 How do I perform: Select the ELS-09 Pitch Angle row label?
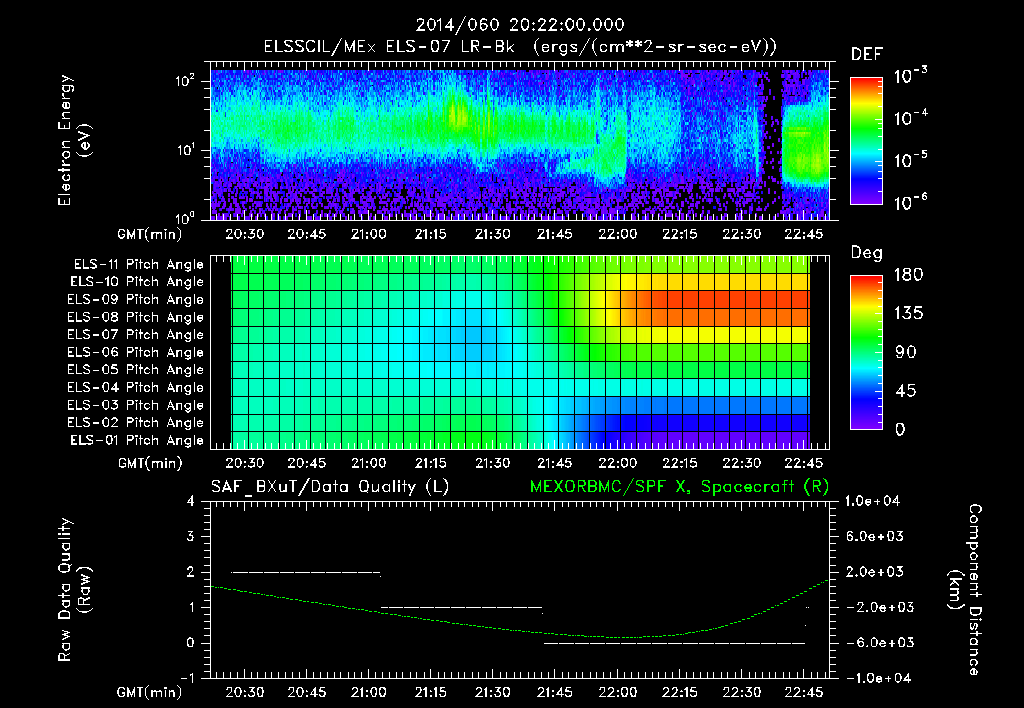(136, 300)
